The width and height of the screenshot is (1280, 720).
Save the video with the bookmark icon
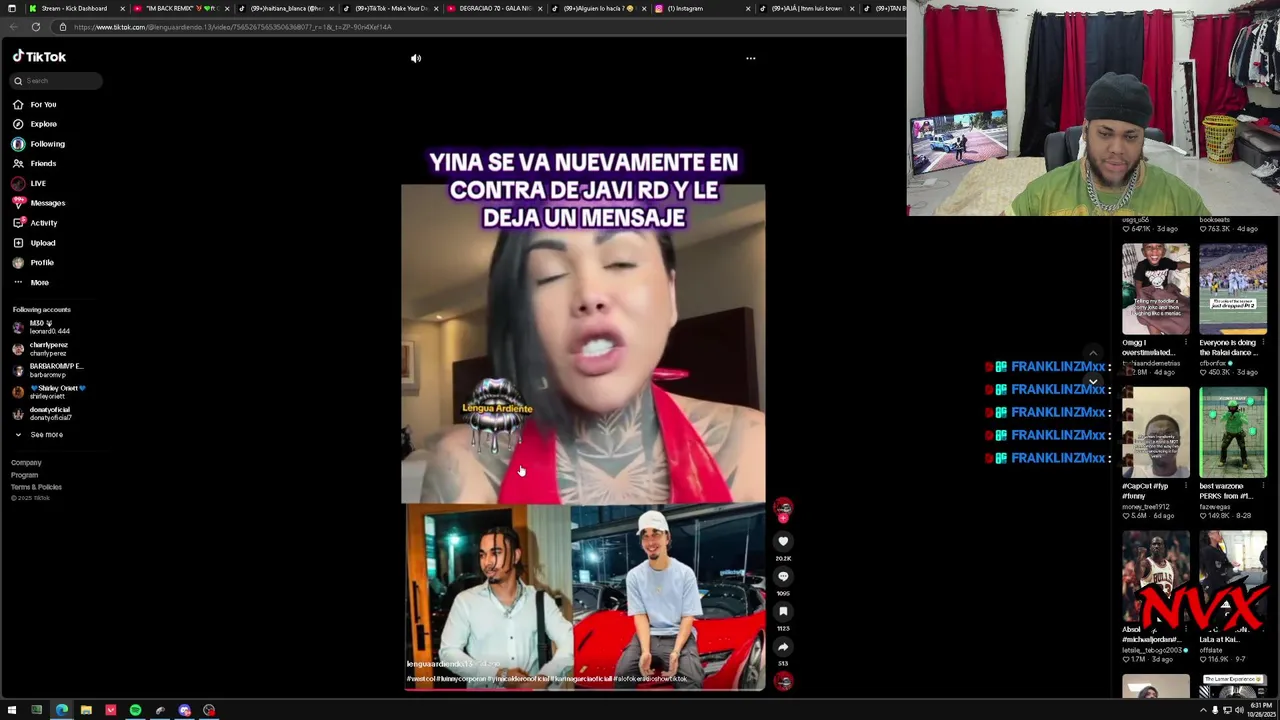tap(783, 612)
